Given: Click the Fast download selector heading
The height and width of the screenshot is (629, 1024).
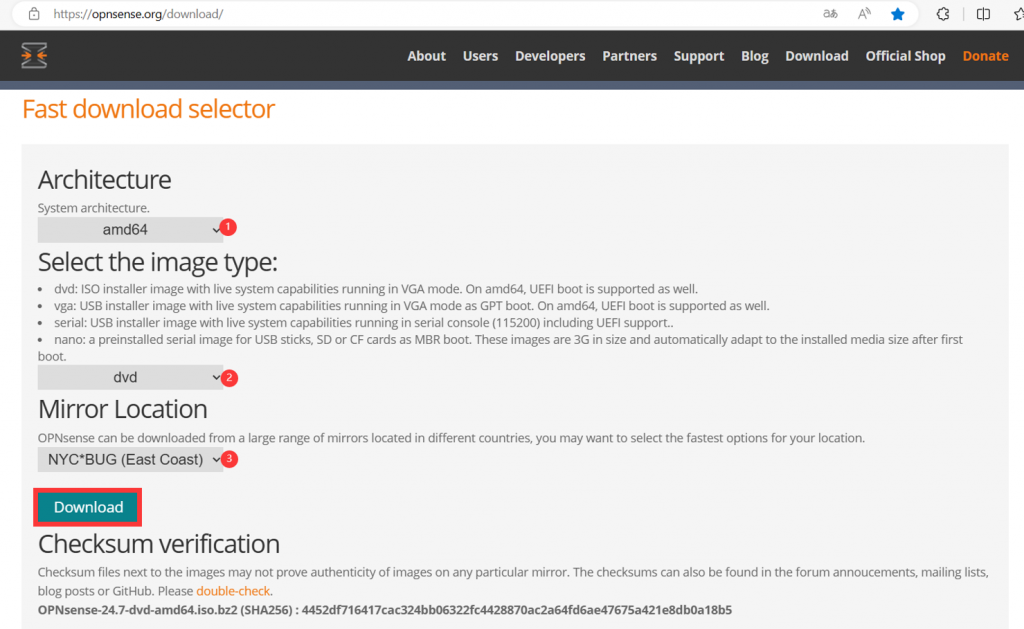Looking at the screenshot, I should [148, 109].
